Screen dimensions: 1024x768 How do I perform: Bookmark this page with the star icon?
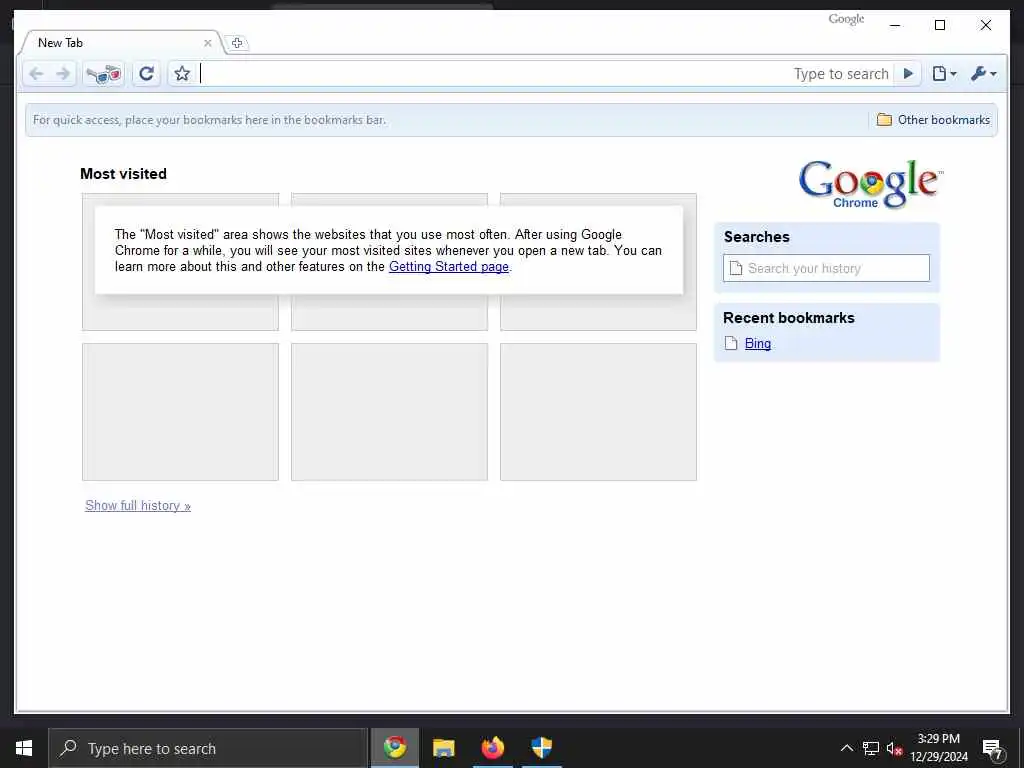tap(182, 74)
